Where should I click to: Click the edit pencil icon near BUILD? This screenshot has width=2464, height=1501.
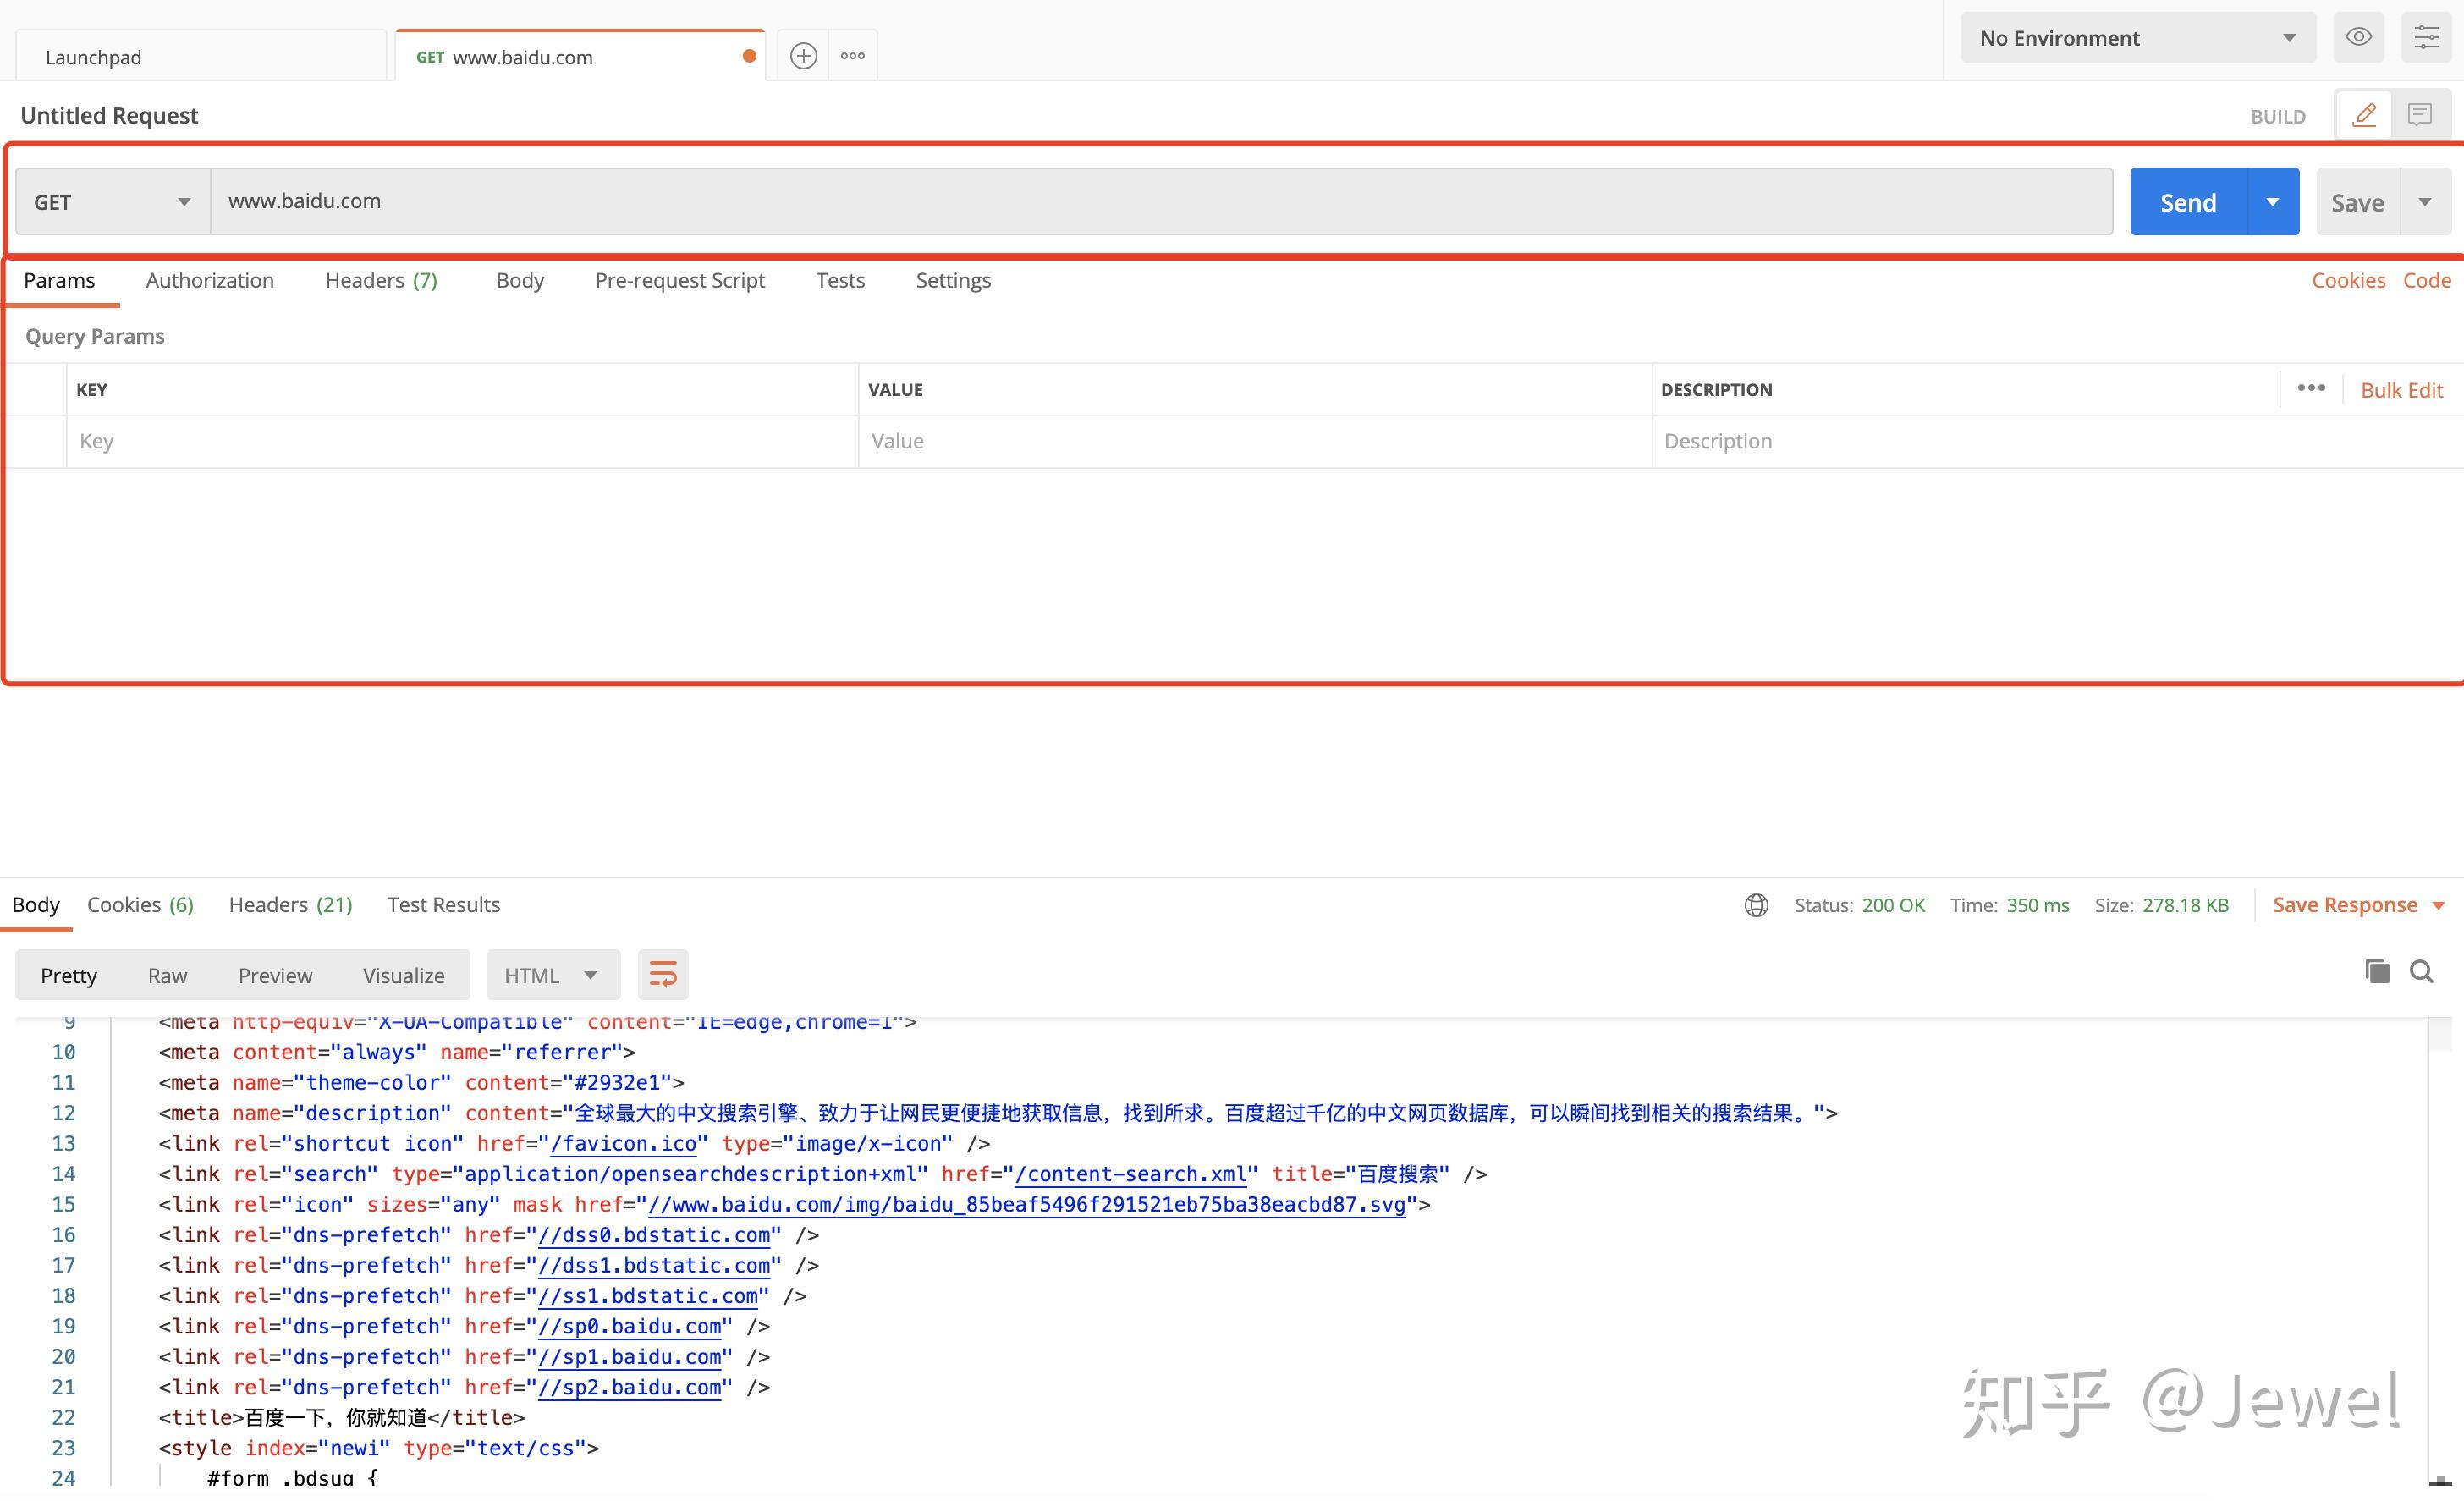[2364, 115]
